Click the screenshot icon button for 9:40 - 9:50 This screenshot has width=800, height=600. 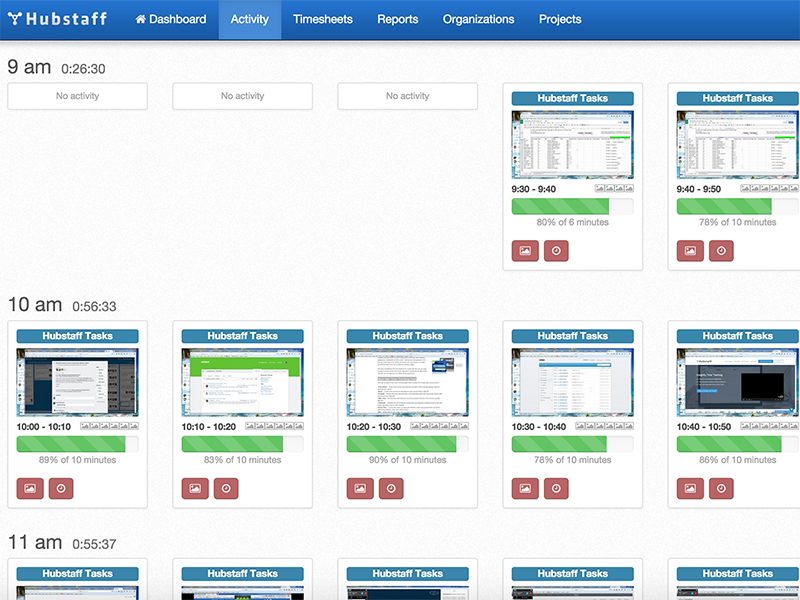(690, 251)
